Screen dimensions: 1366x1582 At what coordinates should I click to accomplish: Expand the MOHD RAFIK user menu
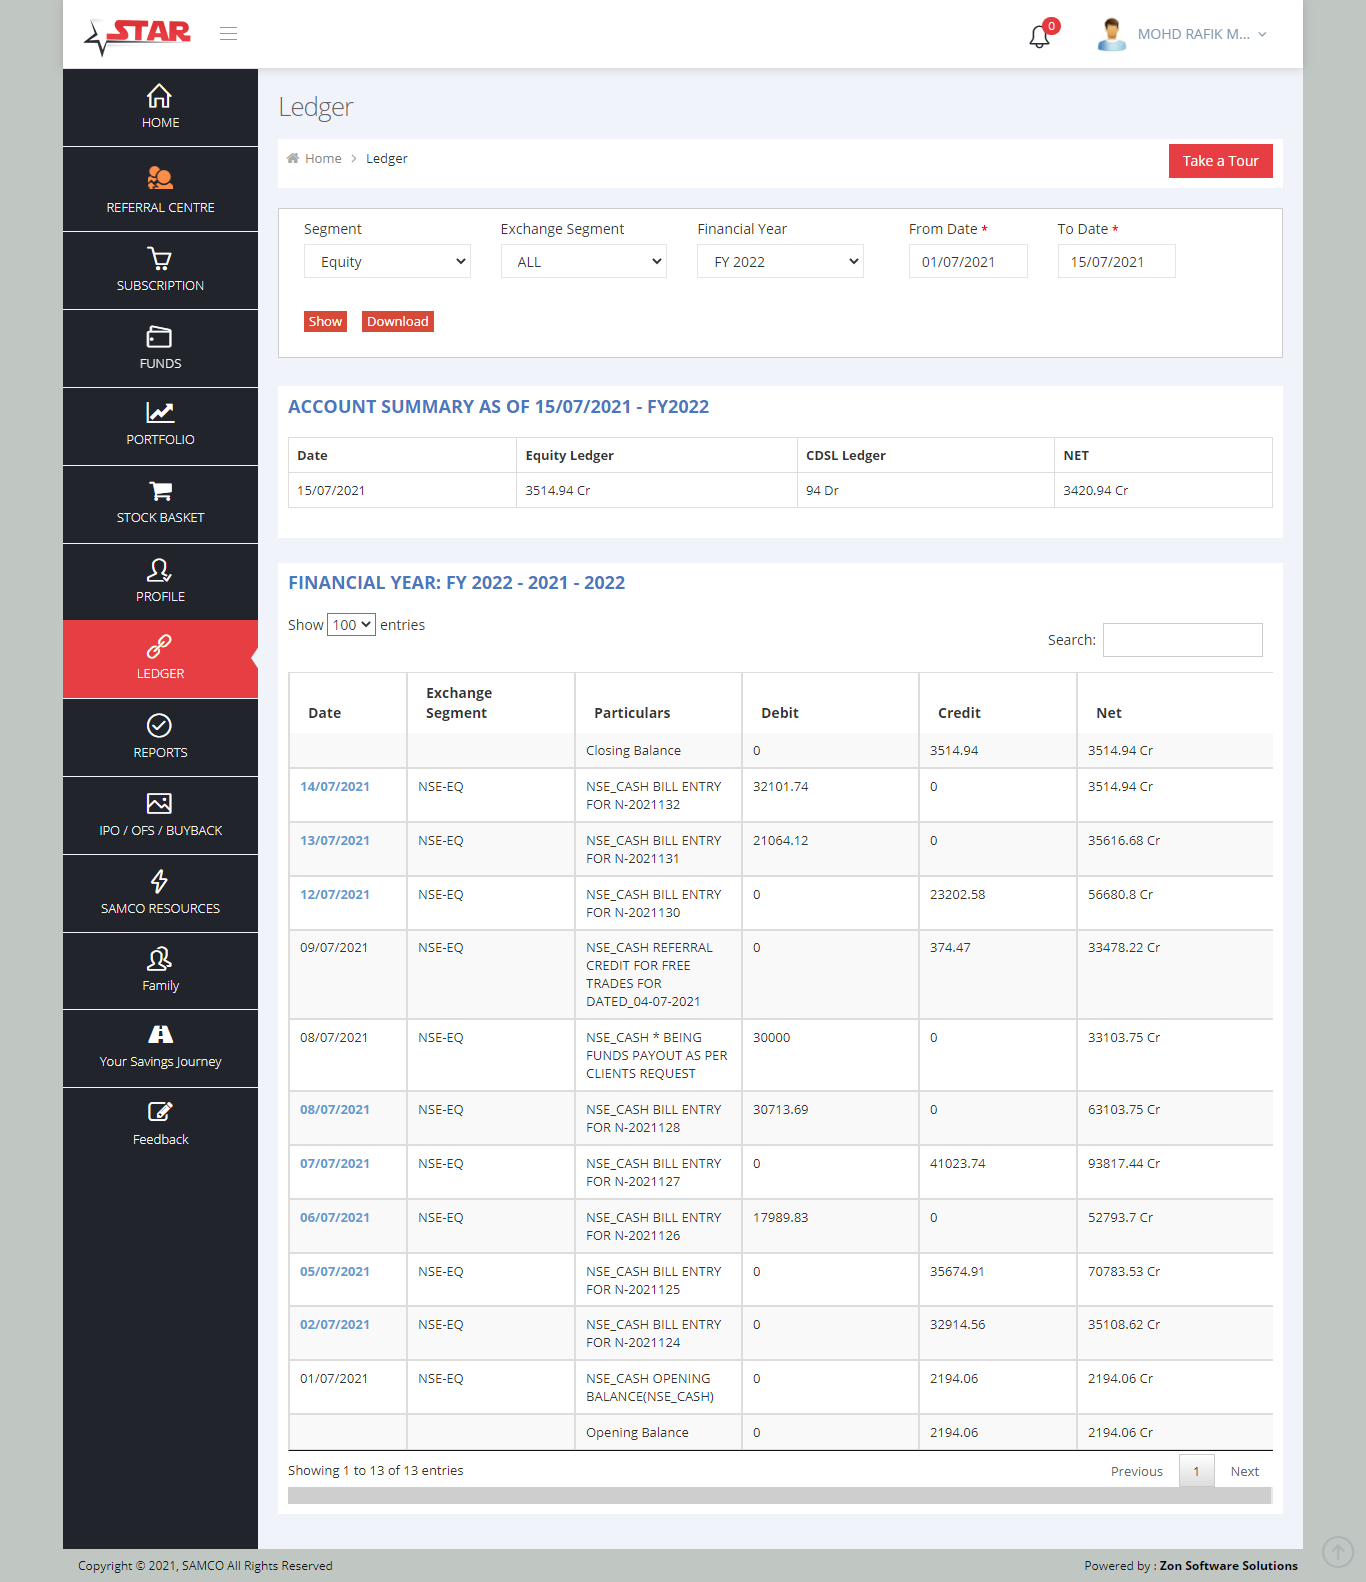point(1202,34)
